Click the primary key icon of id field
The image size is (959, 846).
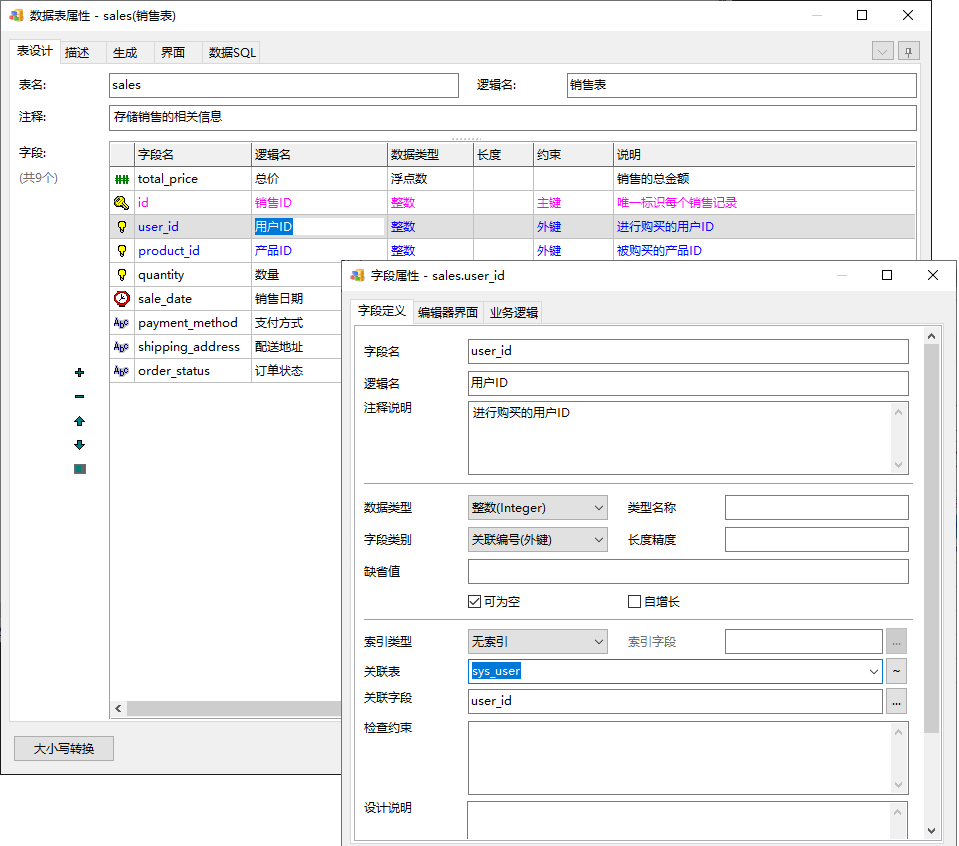pyautogui.click(x=121, y=203)
